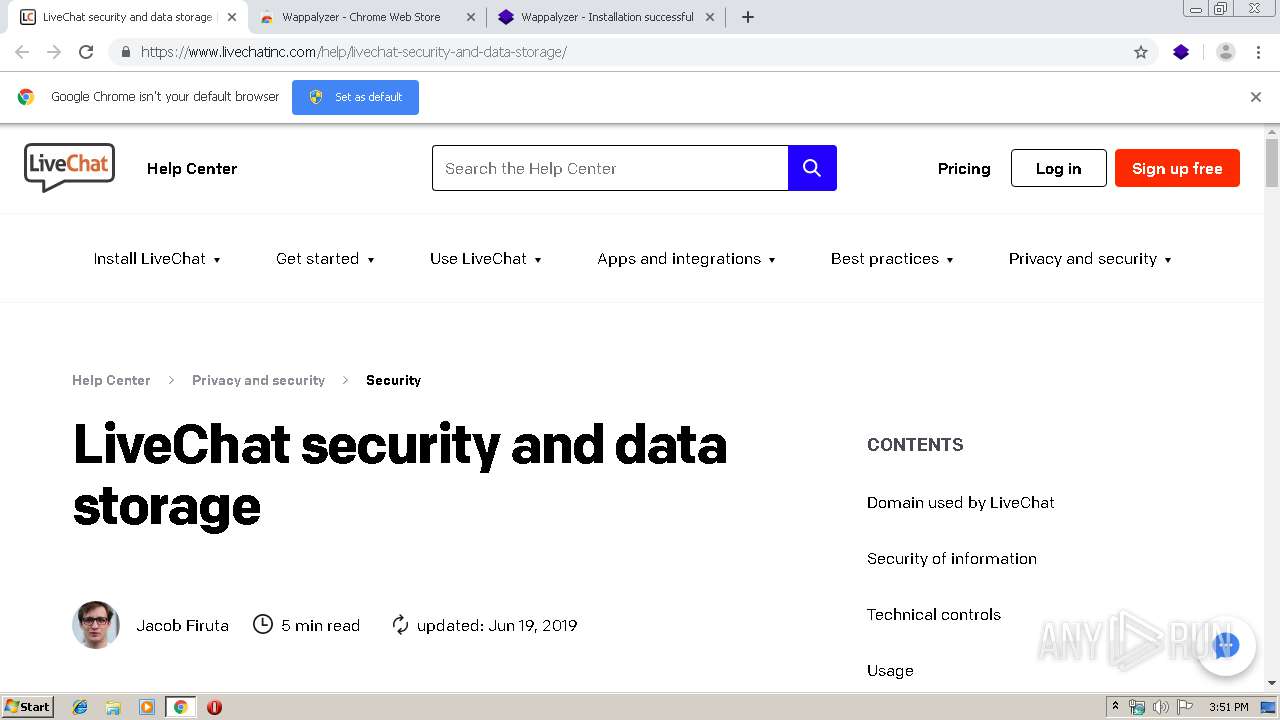The image size is (1280, 720).
Task: Expand the Install LiveChat menu
Action: coord(157,259)
